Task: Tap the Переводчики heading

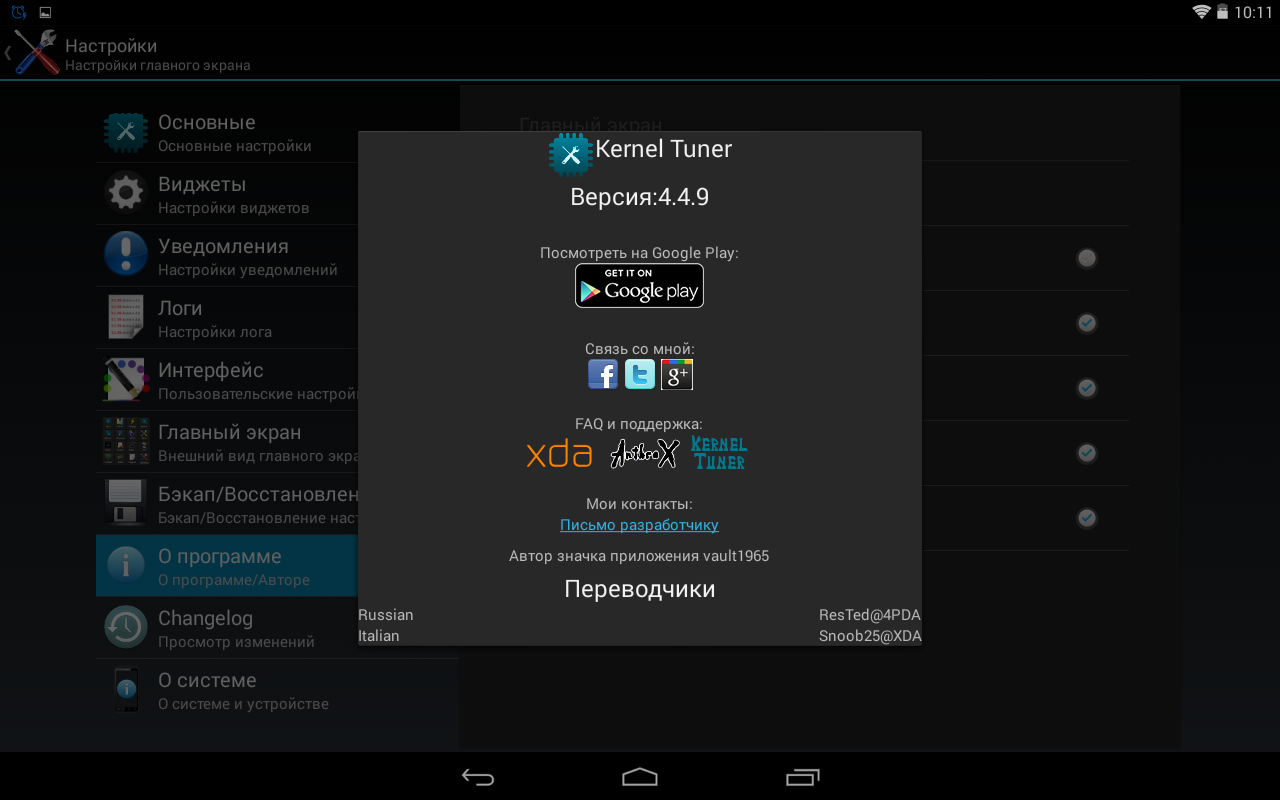Action: click(640, 589)
